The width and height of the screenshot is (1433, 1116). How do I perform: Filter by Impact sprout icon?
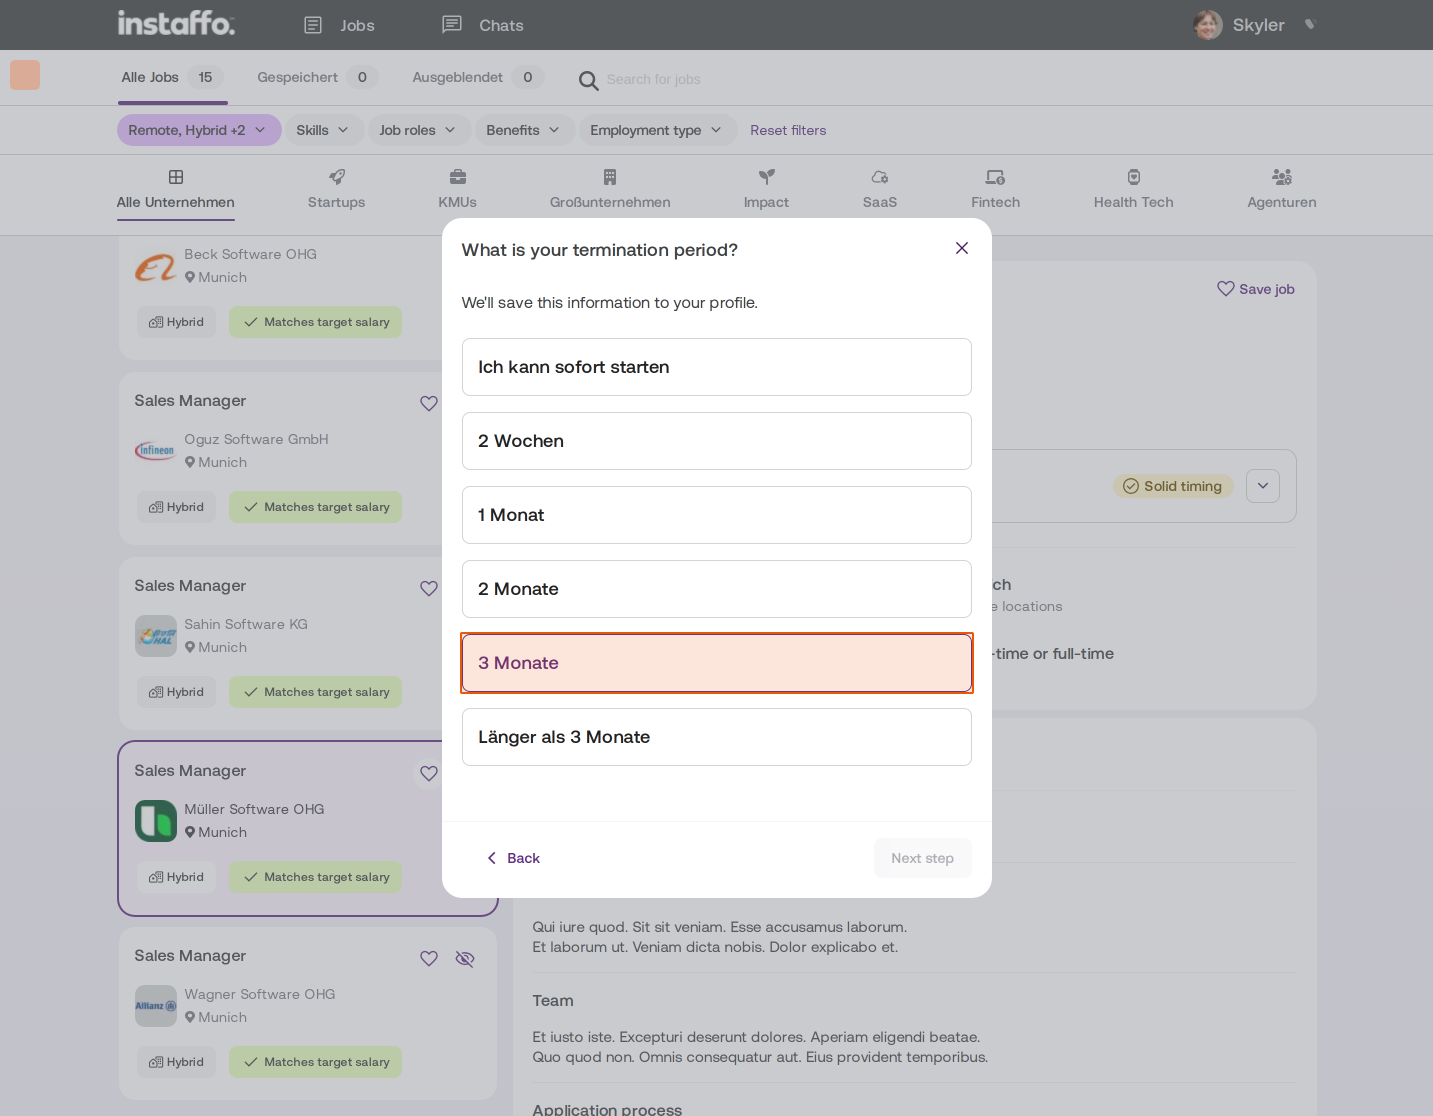766,177
